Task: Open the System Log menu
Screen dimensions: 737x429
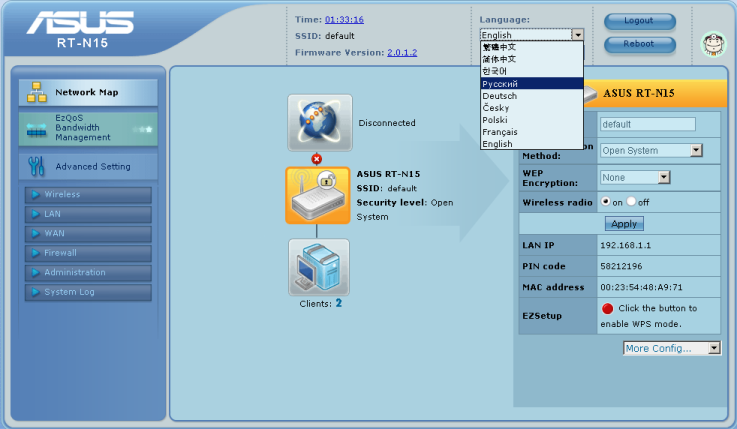Action: pyautogui.click(x=88, y=292)
